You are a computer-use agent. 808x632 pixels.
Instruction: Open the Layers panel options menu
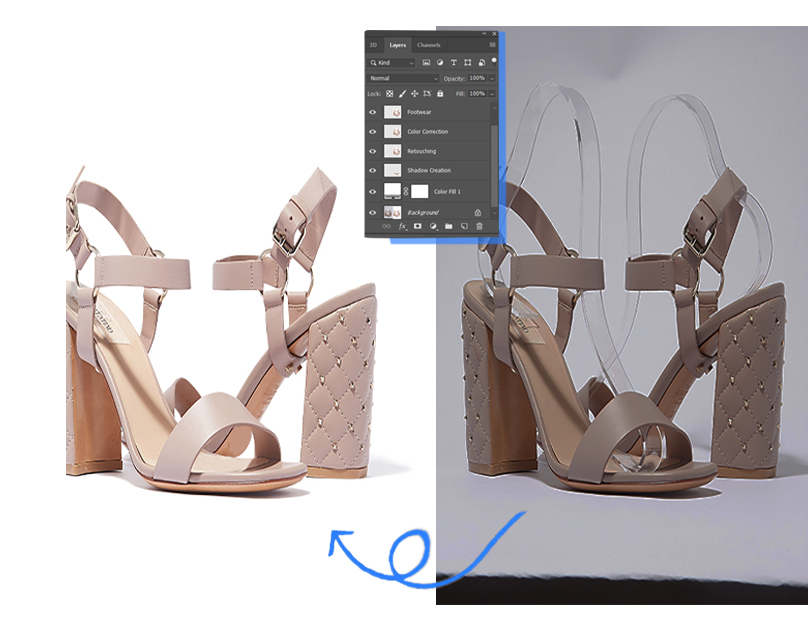492,45
